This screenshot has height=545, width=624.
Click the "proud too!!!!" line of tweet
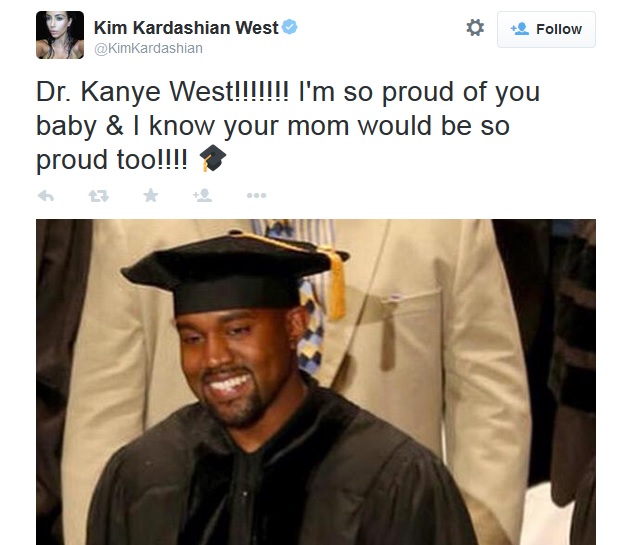pyautogui.click(x=112, y=160)
